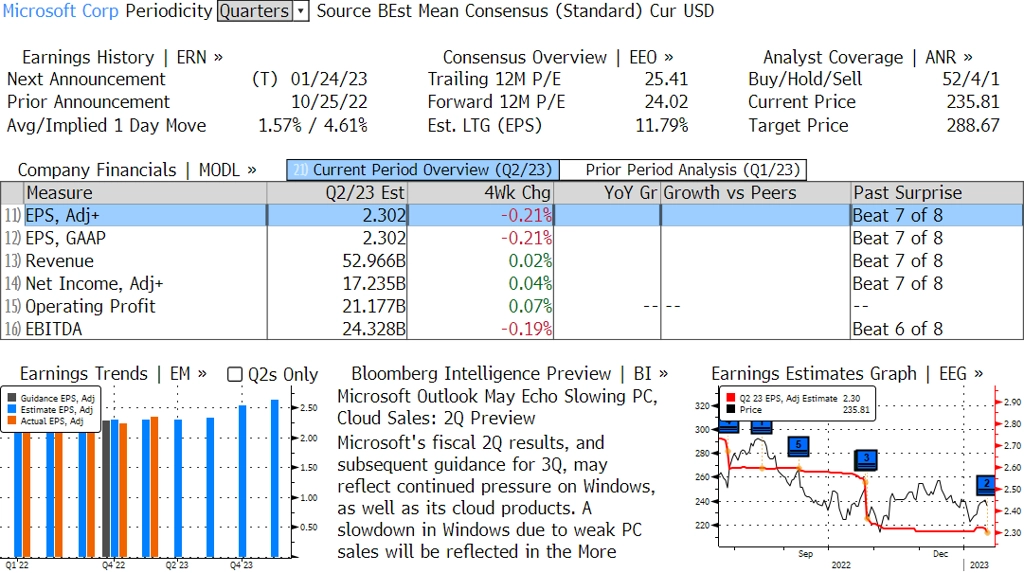
Task: Click the Buy/Hold/Sell value 52/4/1
Action: [970, 80]
